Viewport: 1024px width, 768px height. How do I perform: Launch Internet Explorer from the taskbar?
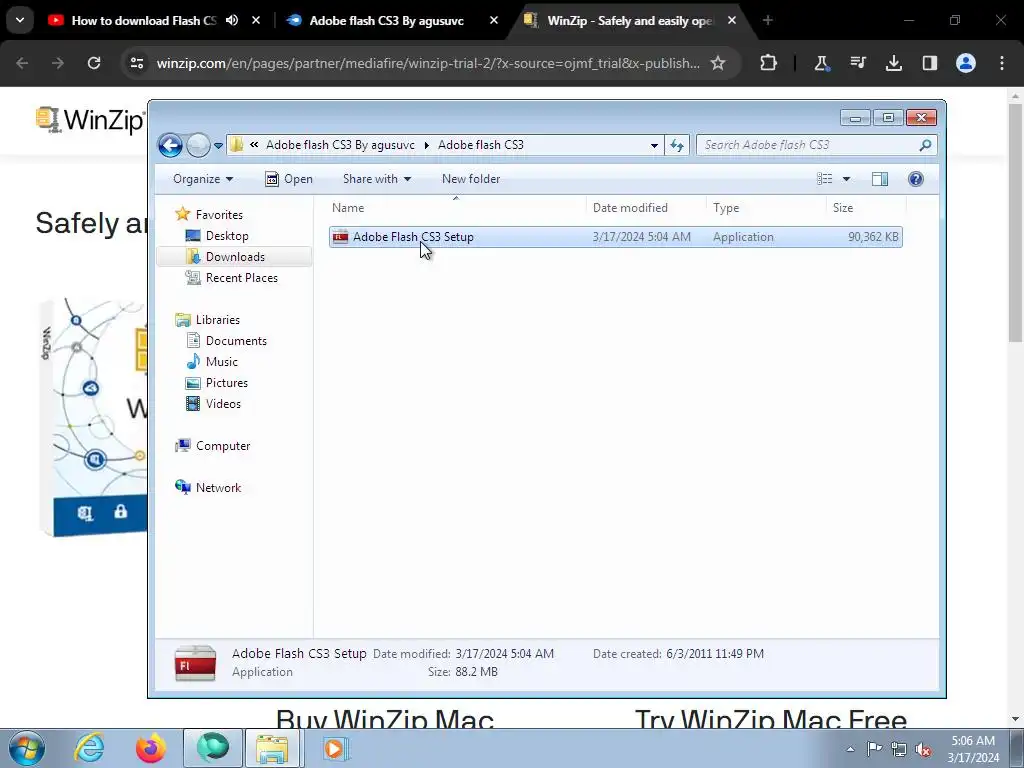click(x=89, y=748)
